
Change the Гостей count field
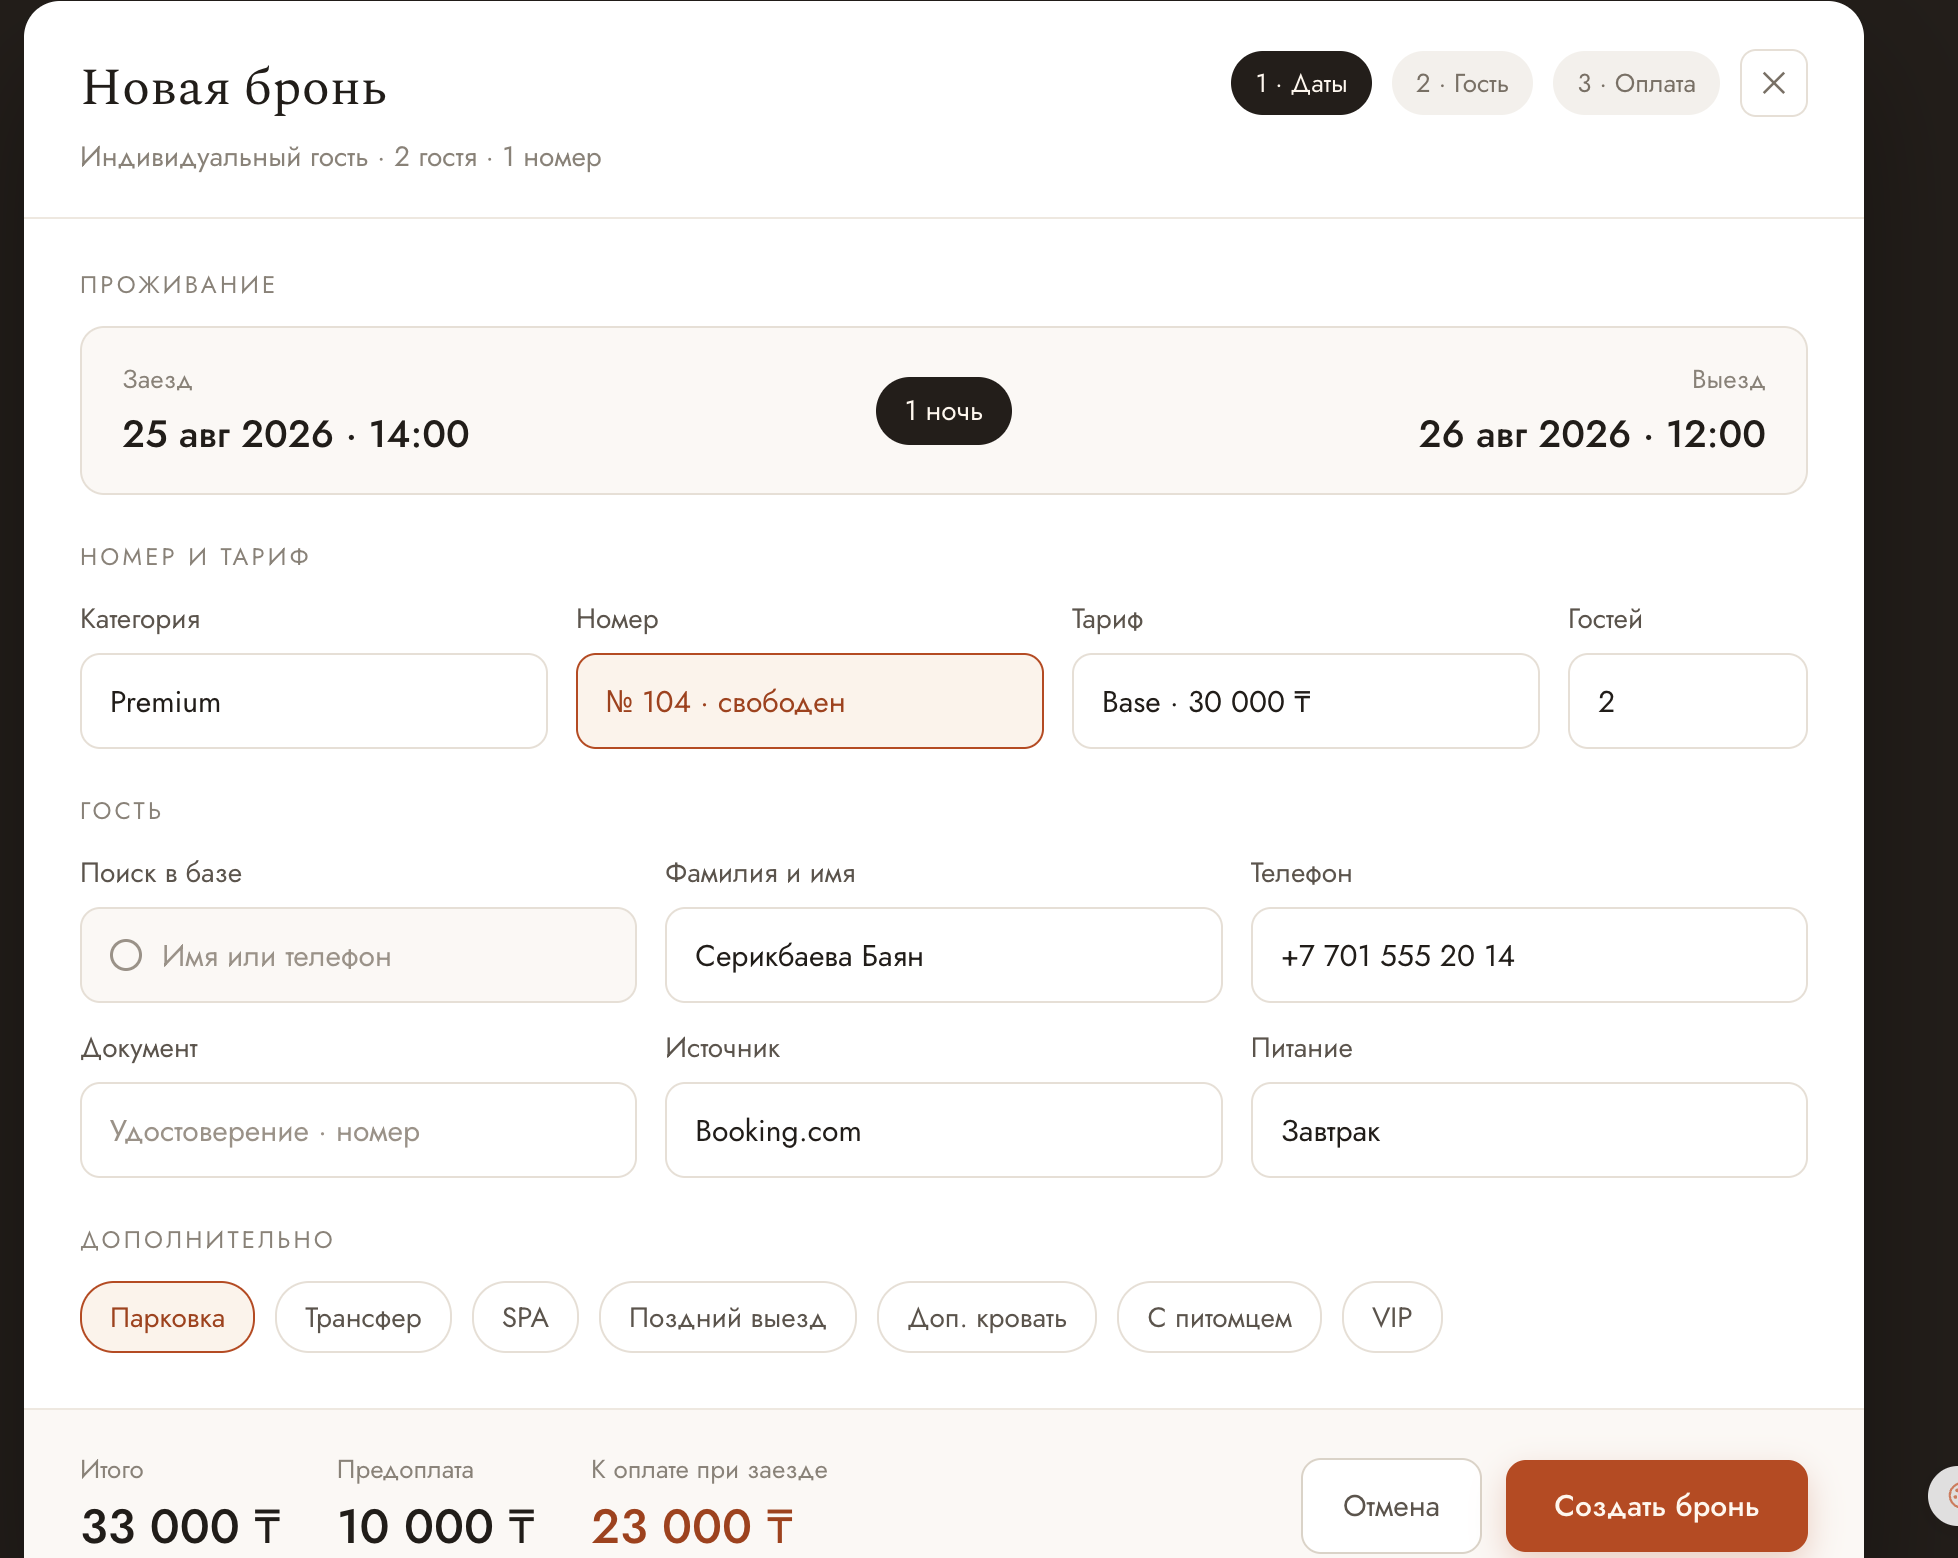(1687, 701)
